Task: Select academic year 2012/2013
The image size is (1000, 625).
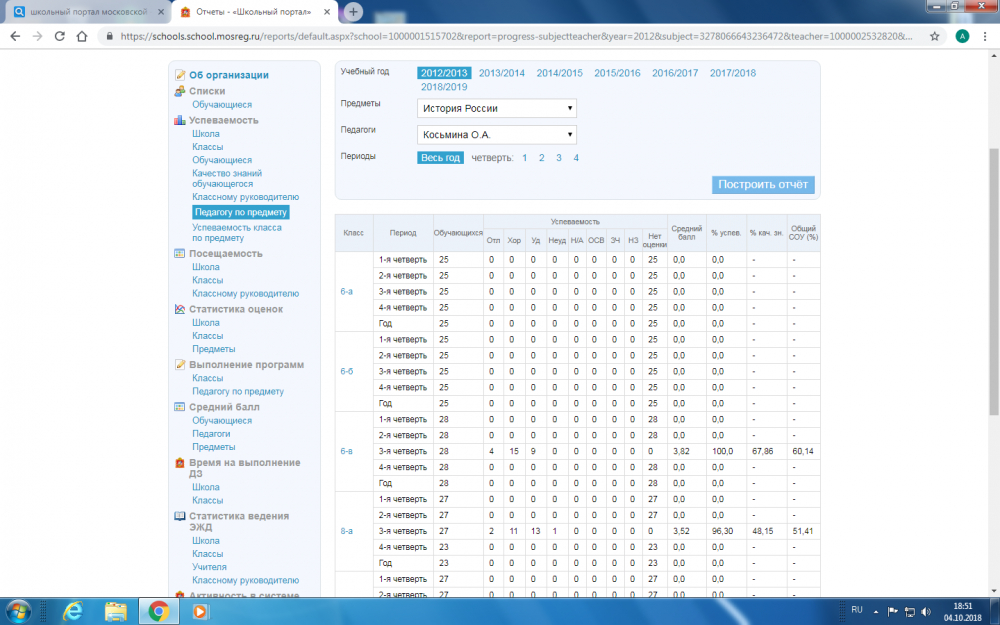Action: coord(444,73)
